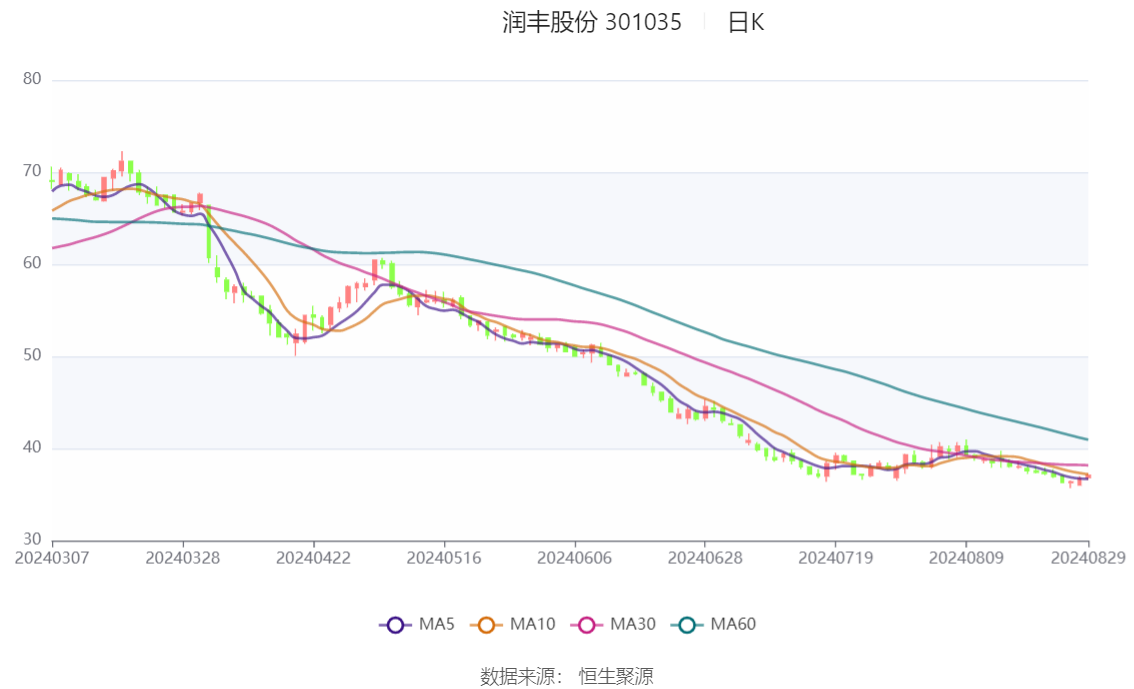Select the 20240606 date axis label

click(574, 558)
